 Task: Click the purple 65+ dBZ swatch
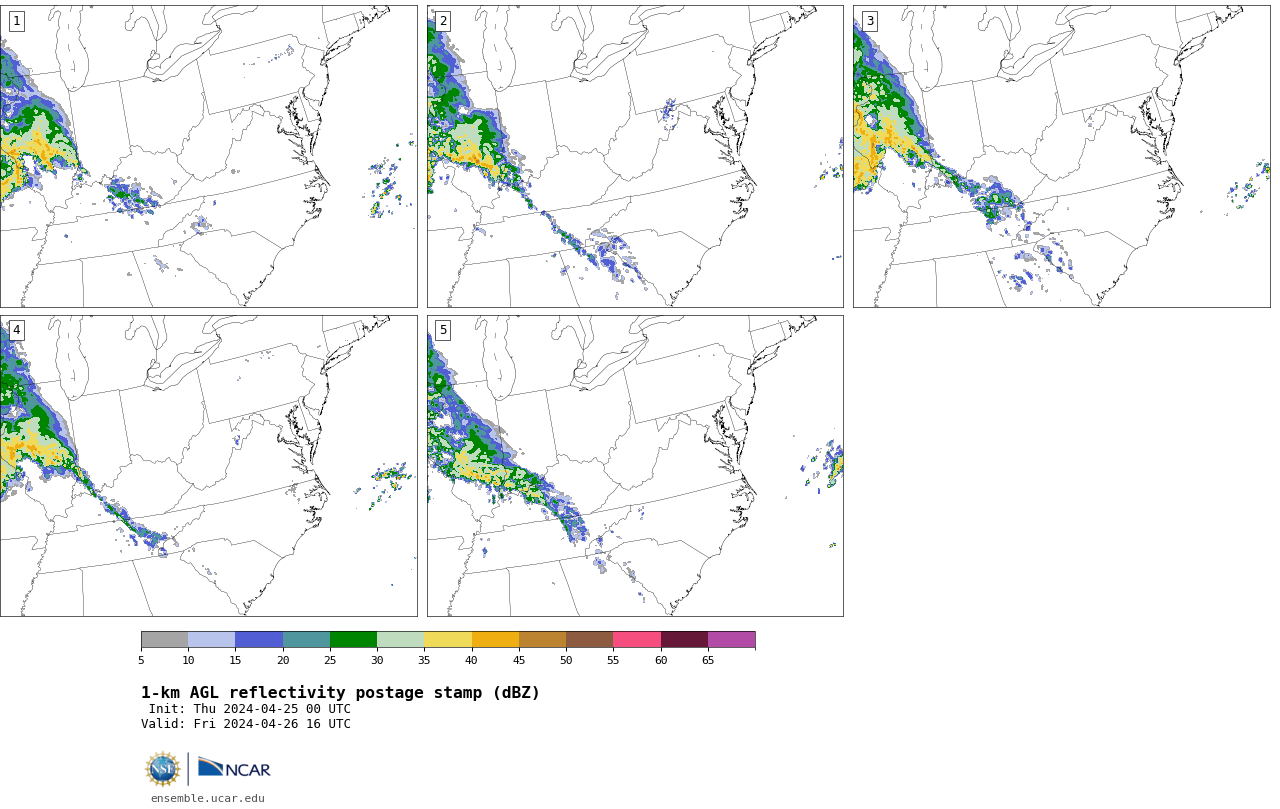click(x=731, y=640)
